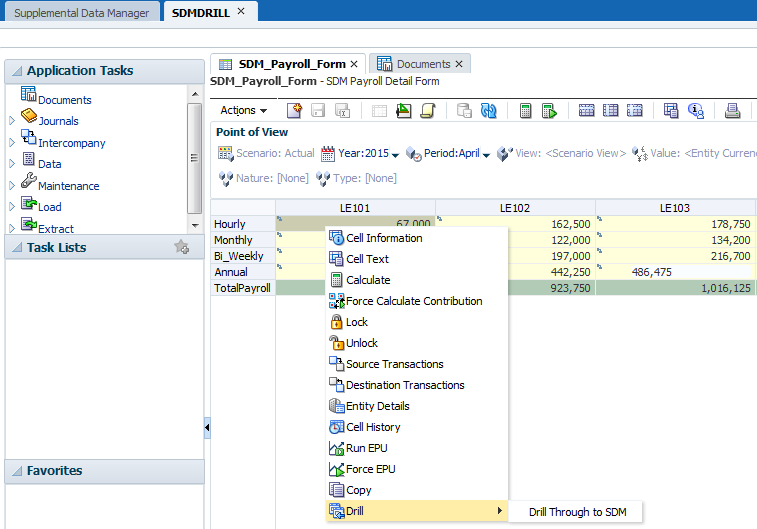Screen dimensions: 757x529
Task: Click the Cell Information toolbar icon
Action: point(696,111)
